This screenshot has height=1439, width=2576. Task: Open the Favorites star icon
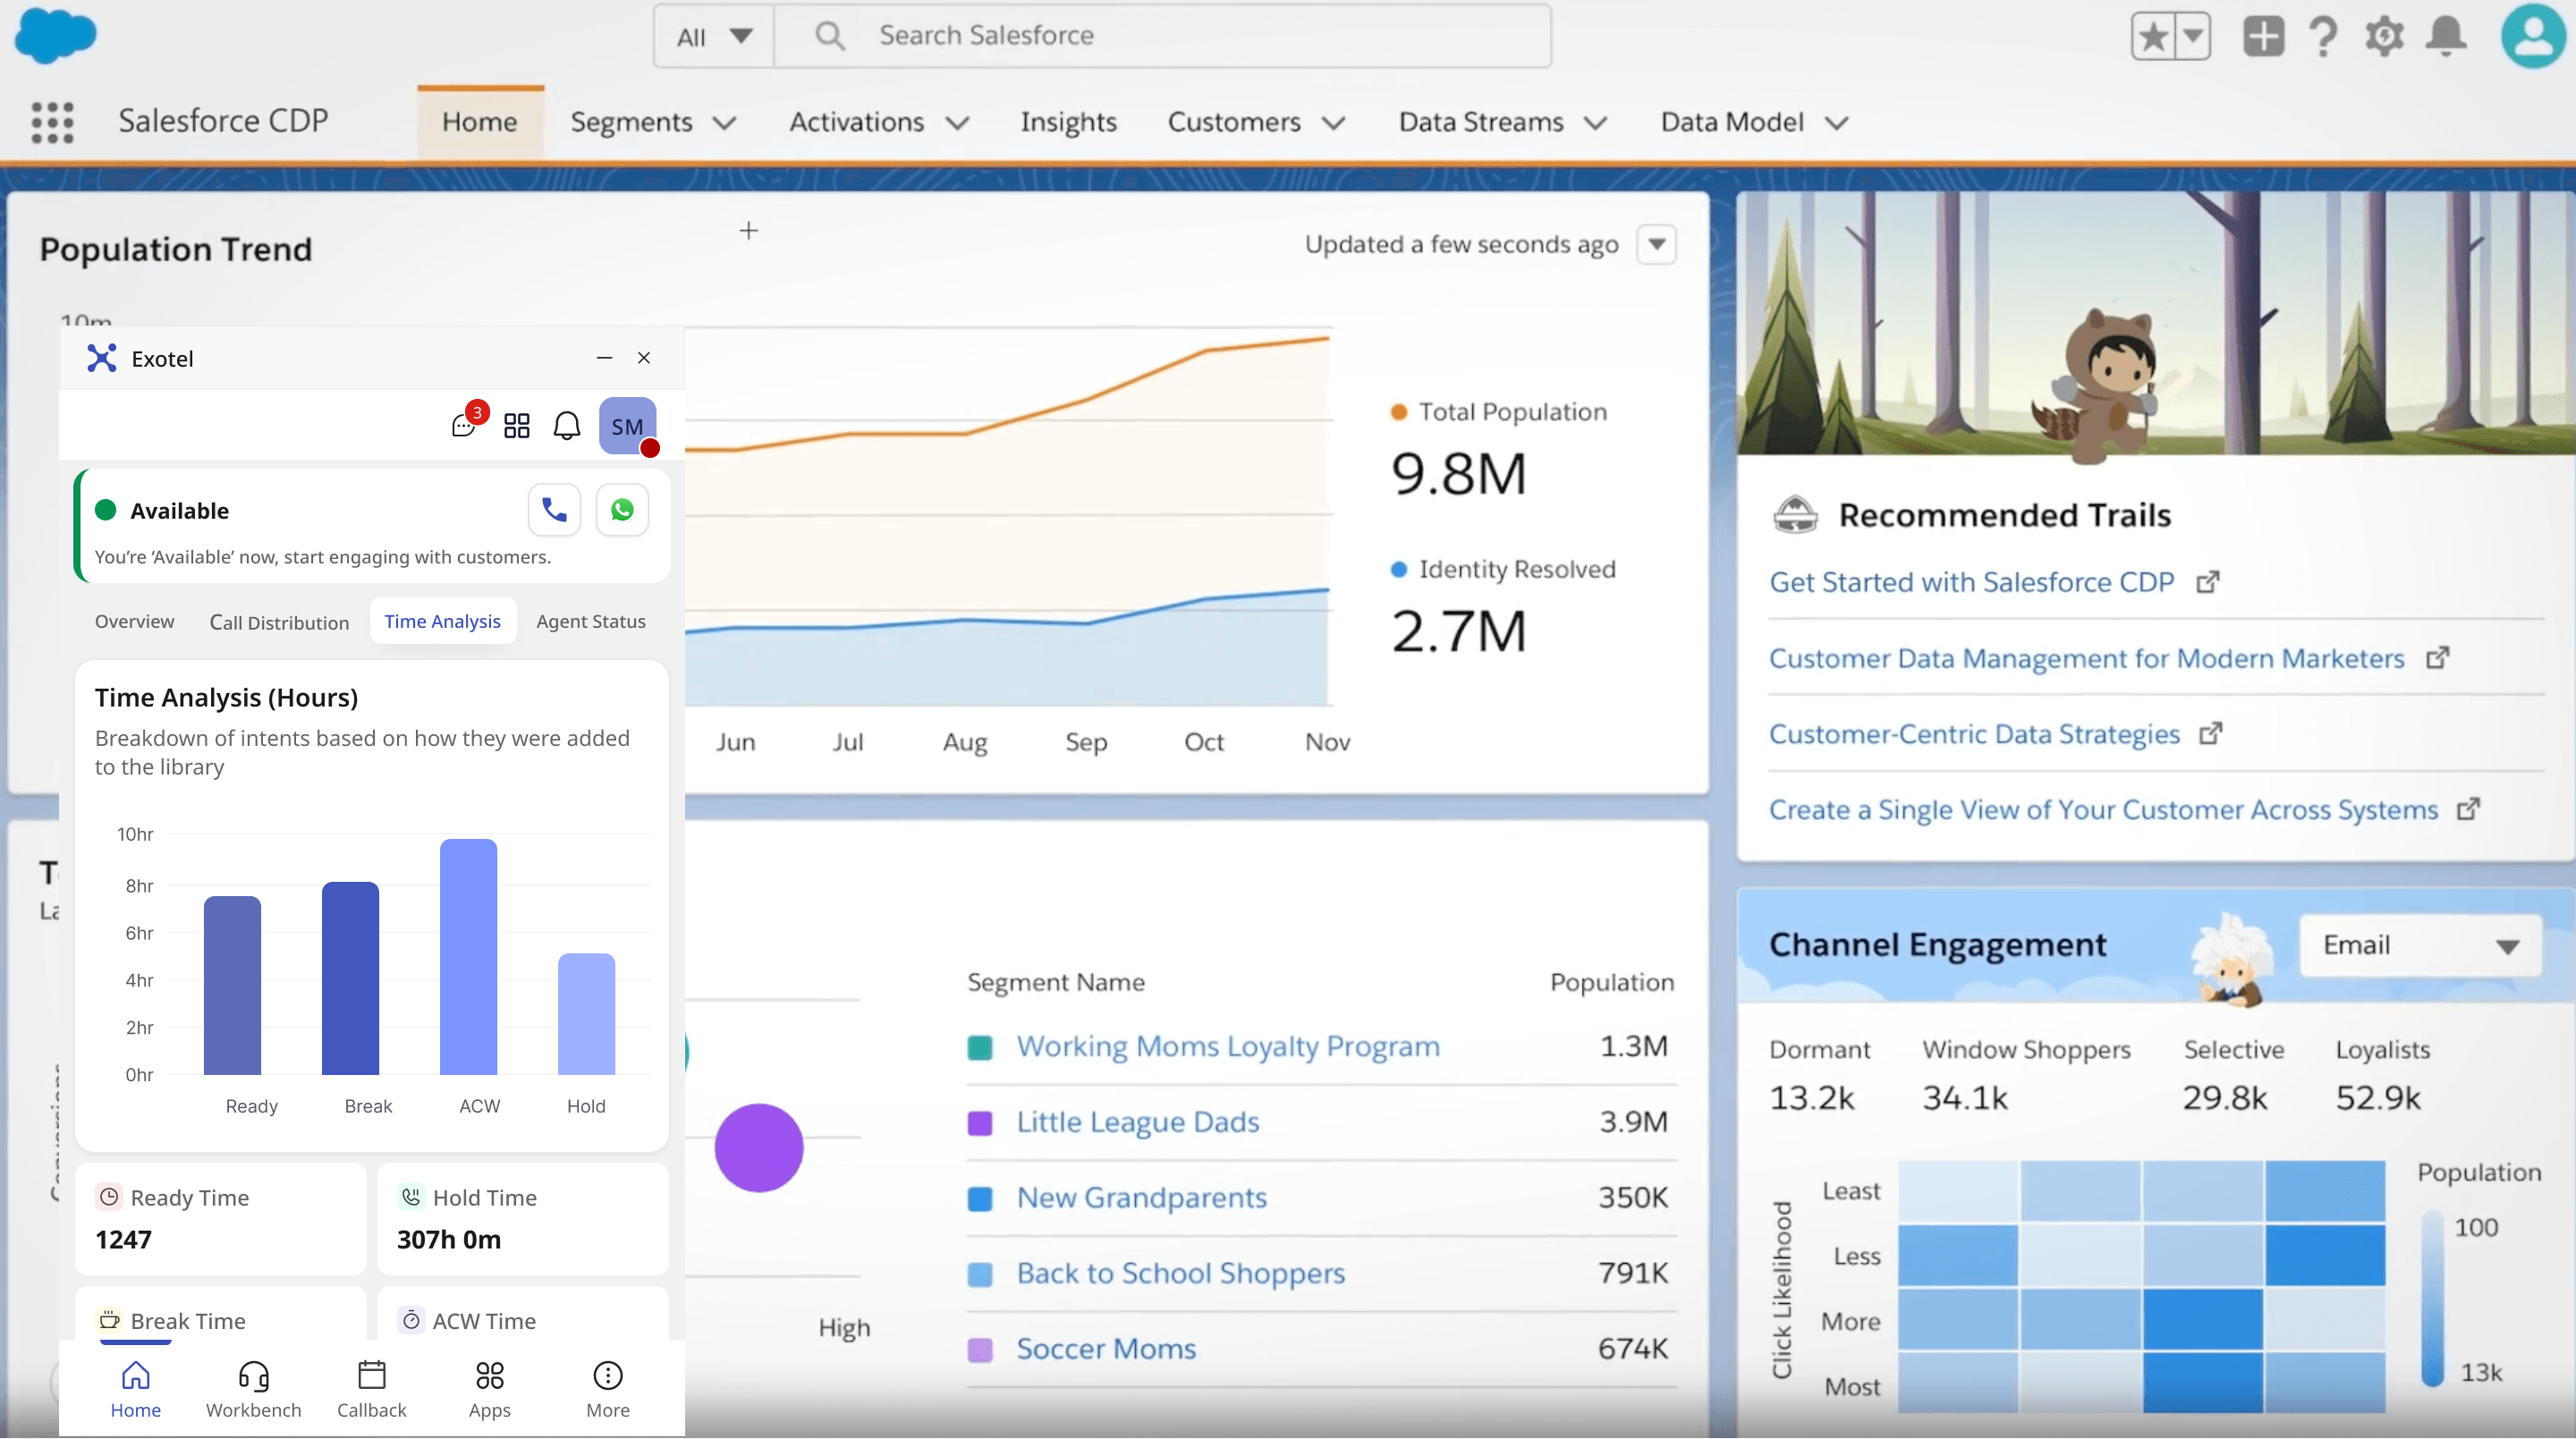[x=2152, y=37]
